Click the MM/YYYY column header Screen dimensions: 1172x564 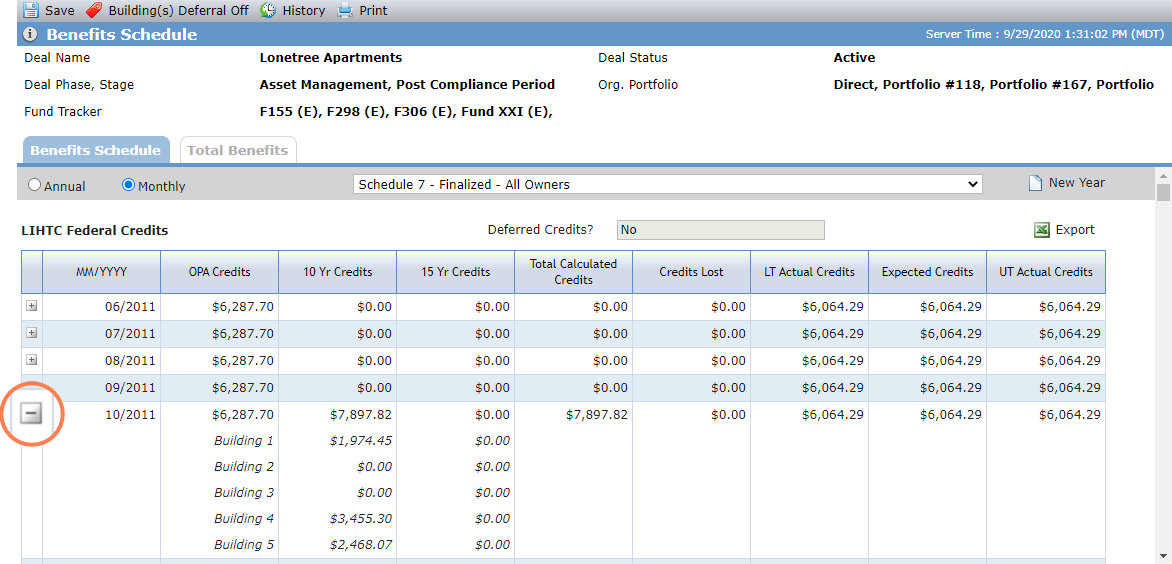tap(102, 272)
